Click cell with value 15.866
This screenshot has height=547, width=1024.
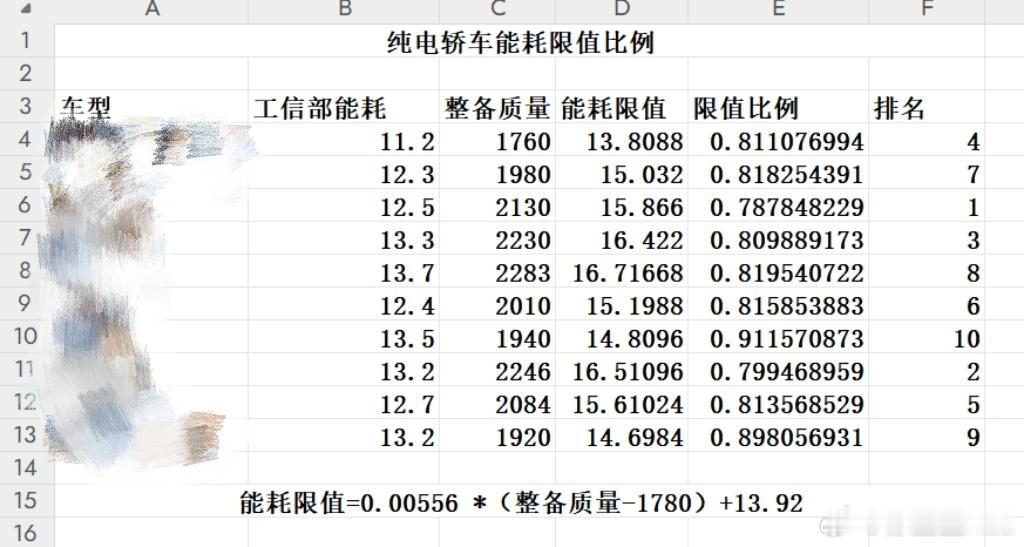622,207
